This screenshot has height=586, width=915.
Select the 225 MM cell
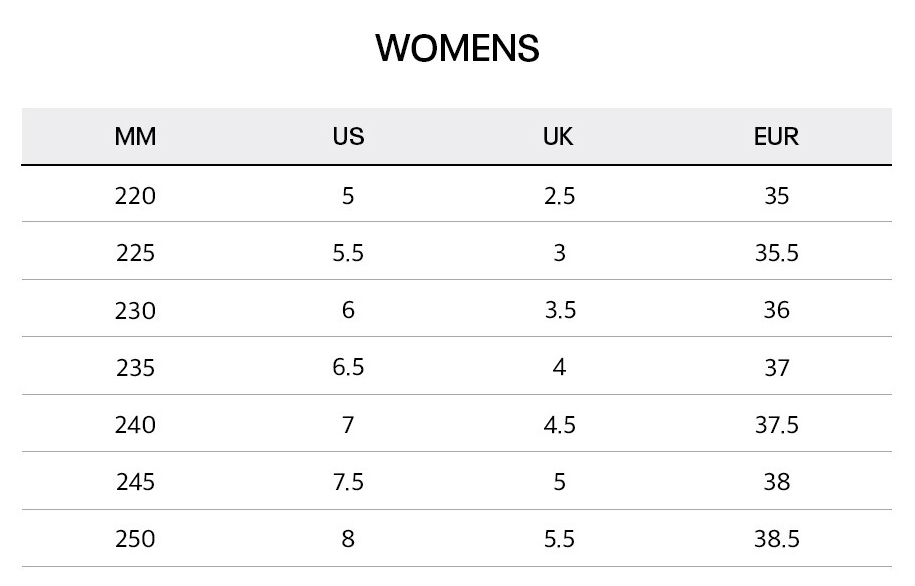135,253
